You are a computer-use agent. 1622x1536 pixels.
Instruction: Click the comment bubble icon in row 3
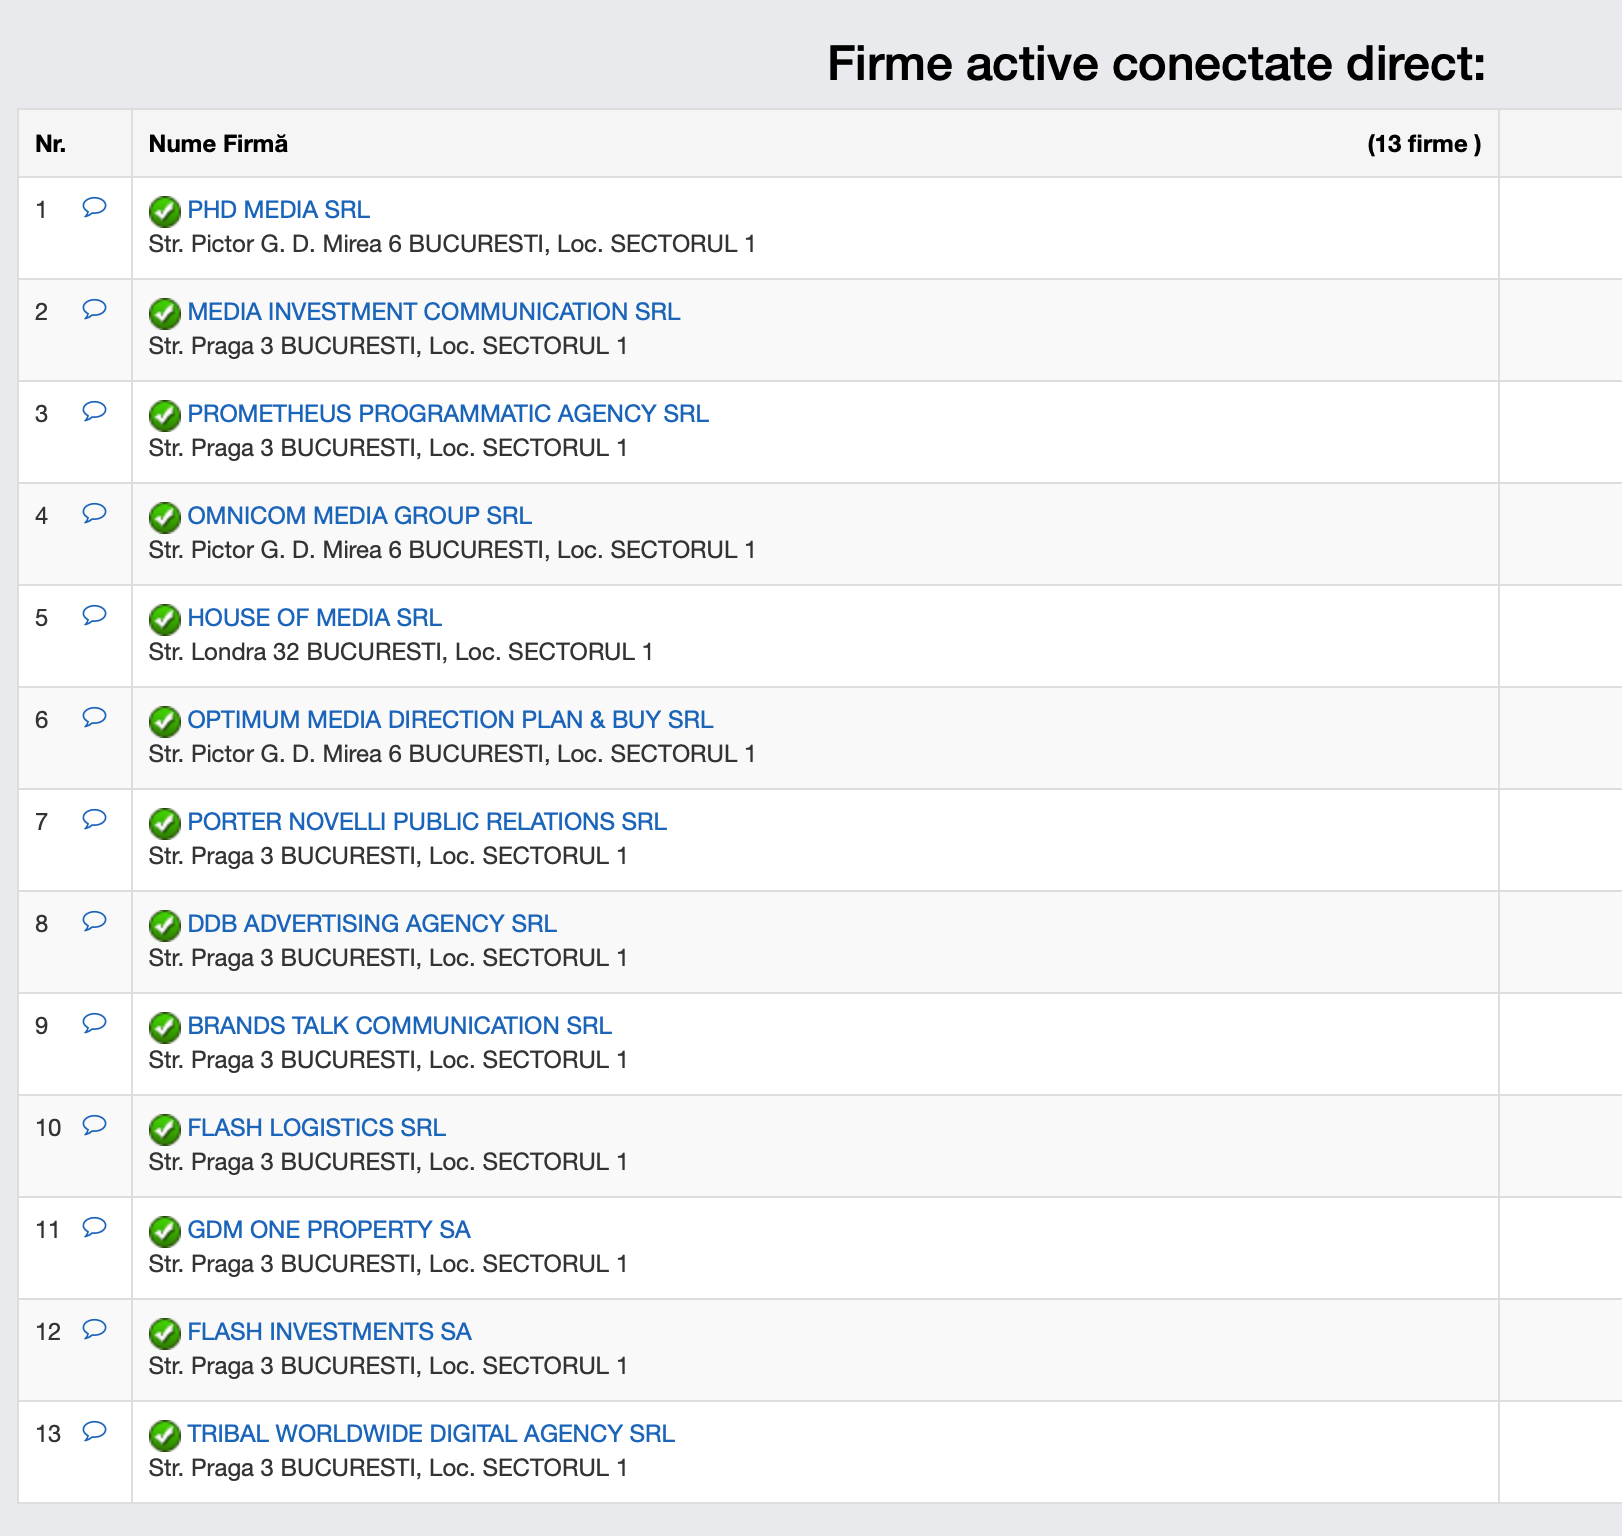pyautogui.click(x=94, y=411)
